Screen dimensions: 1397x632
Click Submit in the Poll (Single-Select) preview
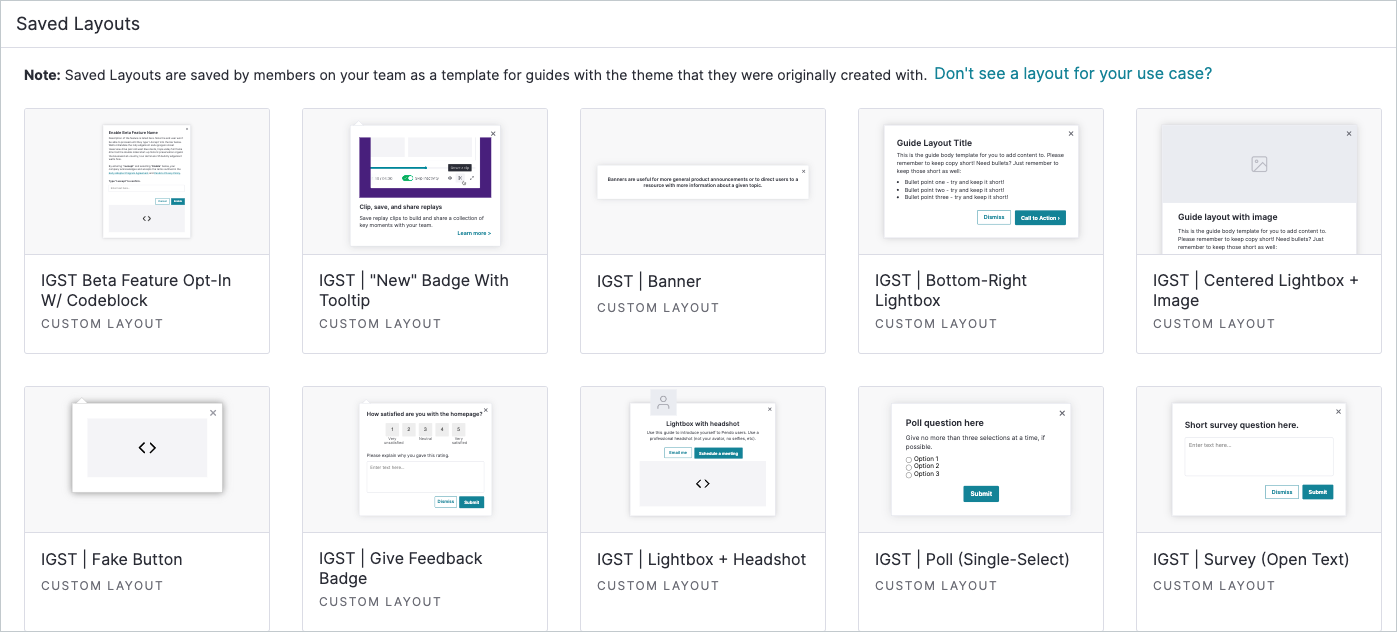pyautogui.click(x=980, y=493)
